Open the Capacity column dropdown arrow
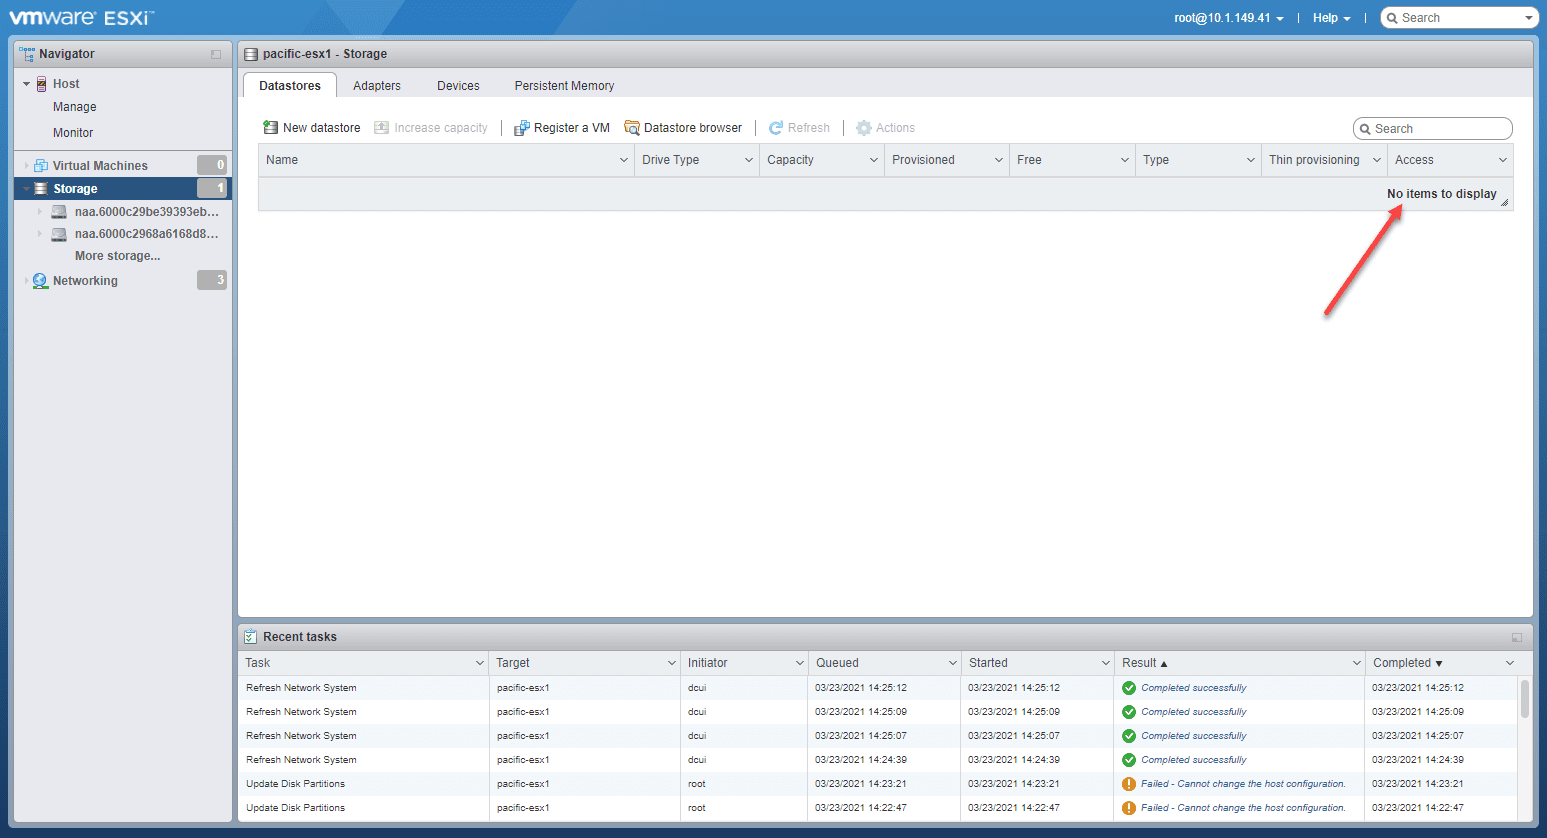Image resolution: width=1547 pixels, height=838 pixels. click(874, 160)
